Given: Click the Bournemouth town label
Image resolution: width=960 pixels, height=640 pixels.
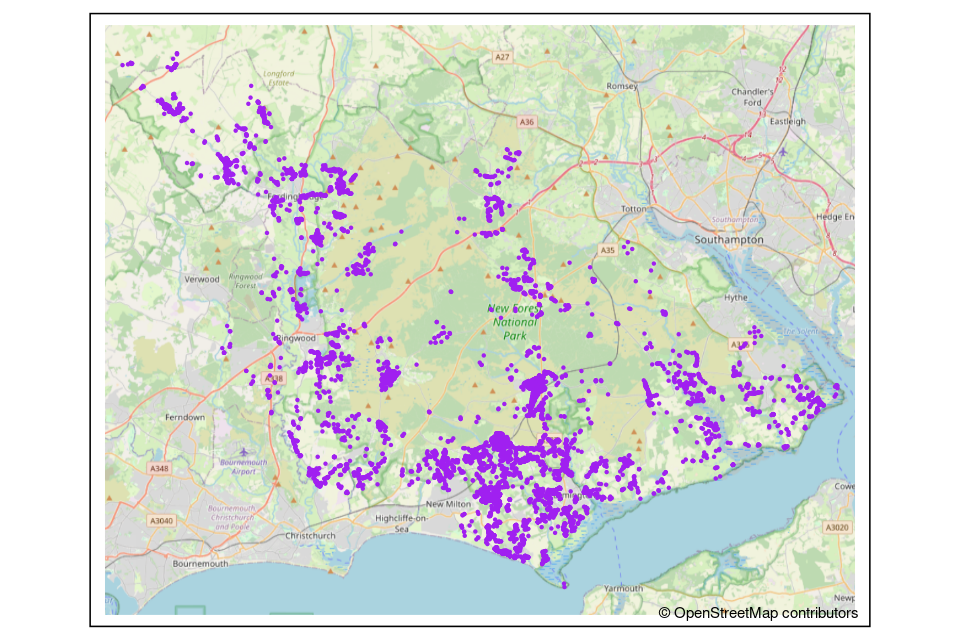Looking at the screenshot, I should pyautogui.click(x=201, y=563).
